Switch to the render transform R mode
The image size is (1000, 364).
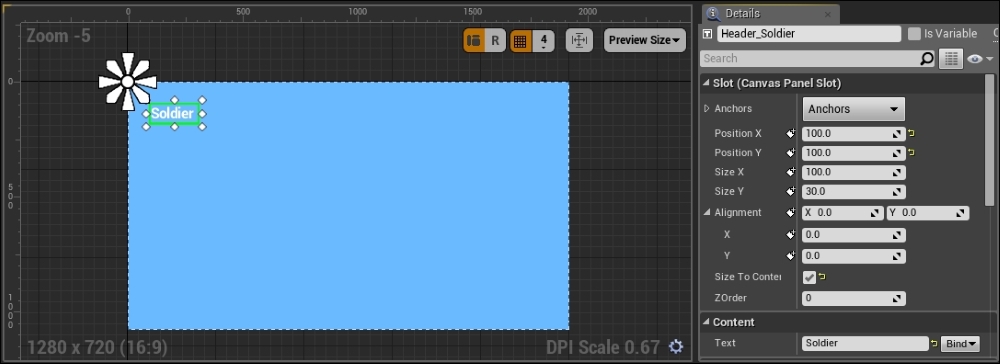(495, 41)
